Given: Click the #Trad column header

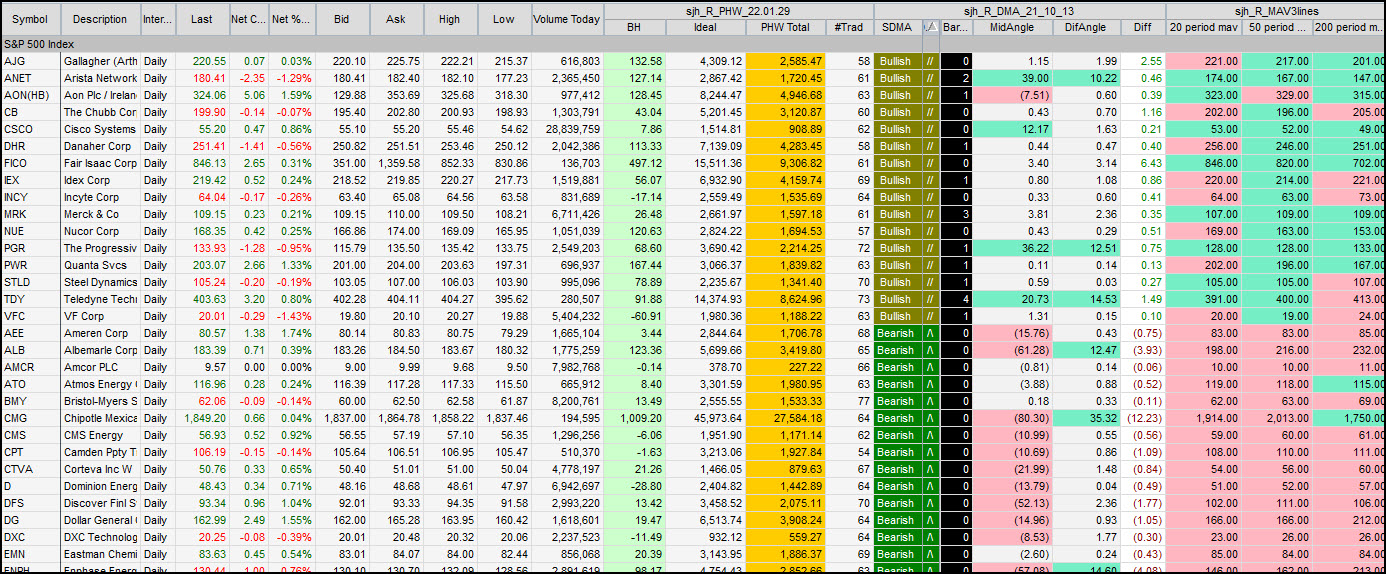Looking at the screenshot, I should click(849, 27).
